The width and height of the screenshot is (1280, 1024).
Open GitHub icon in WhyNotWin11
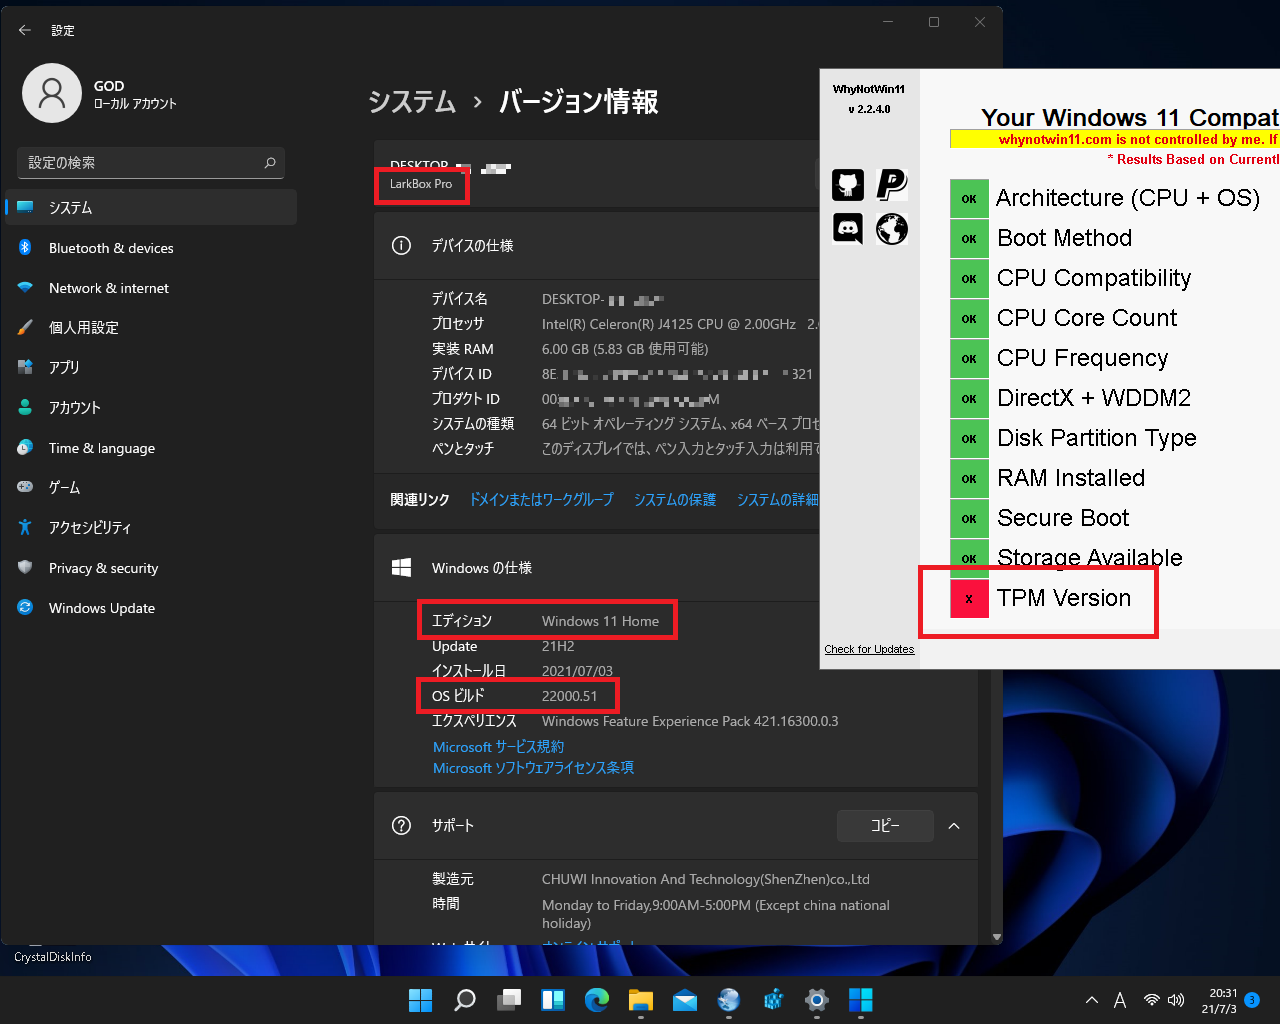tap(848, 184)
